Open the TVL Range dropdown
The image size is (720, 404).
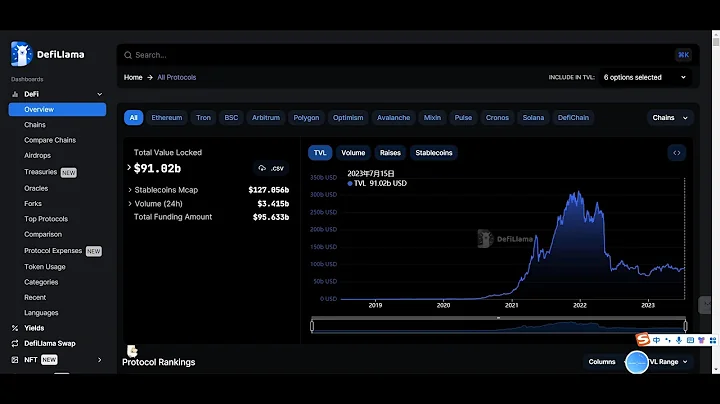tap(667, 362)
